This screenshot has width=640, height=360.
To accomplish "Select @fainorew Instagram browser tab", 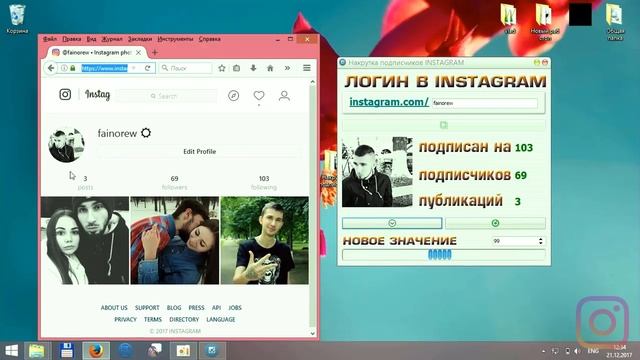I will (x=96, y=53).
